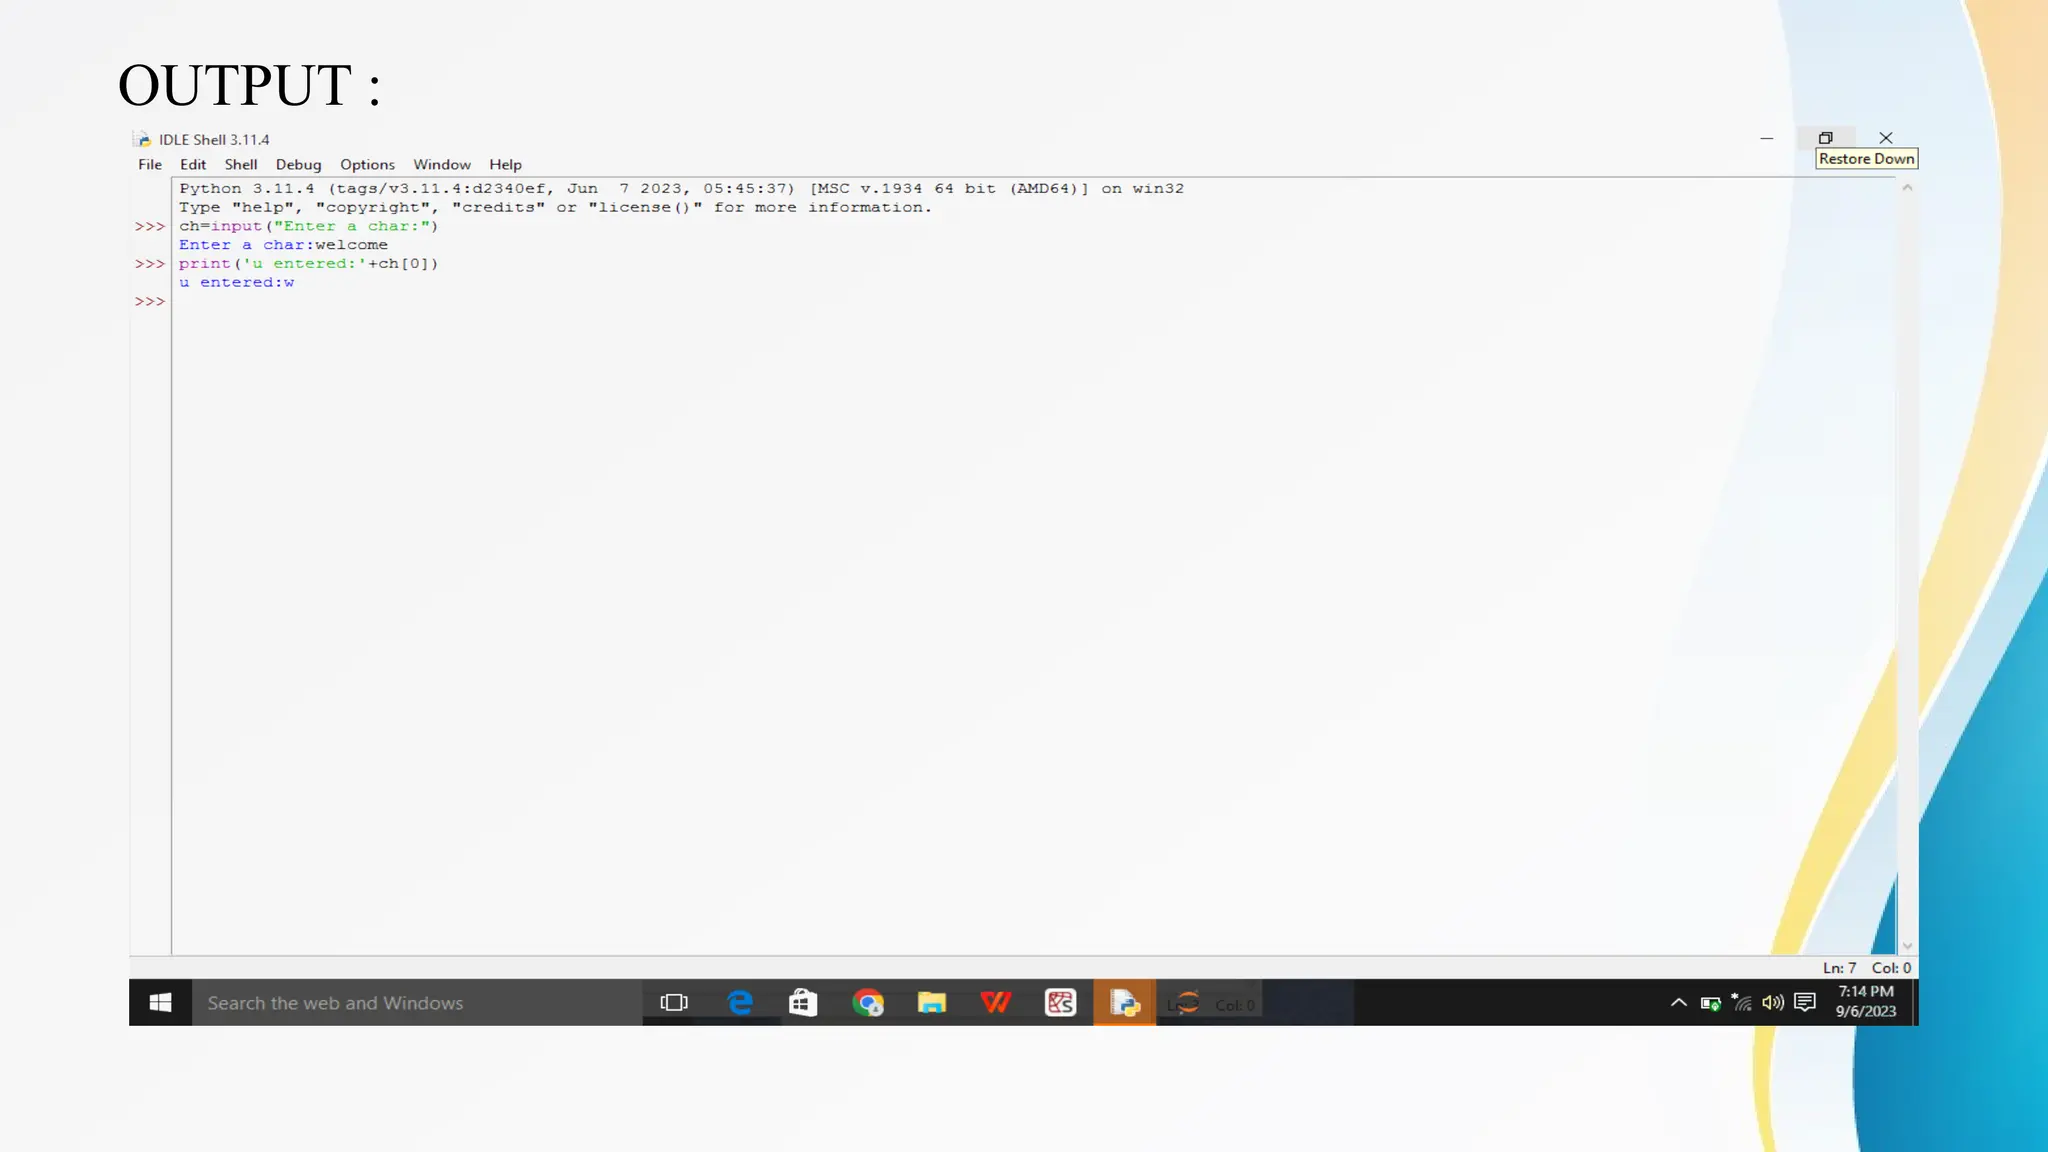
Task: Open the Edit menu
Action: (x=193, y=165)
